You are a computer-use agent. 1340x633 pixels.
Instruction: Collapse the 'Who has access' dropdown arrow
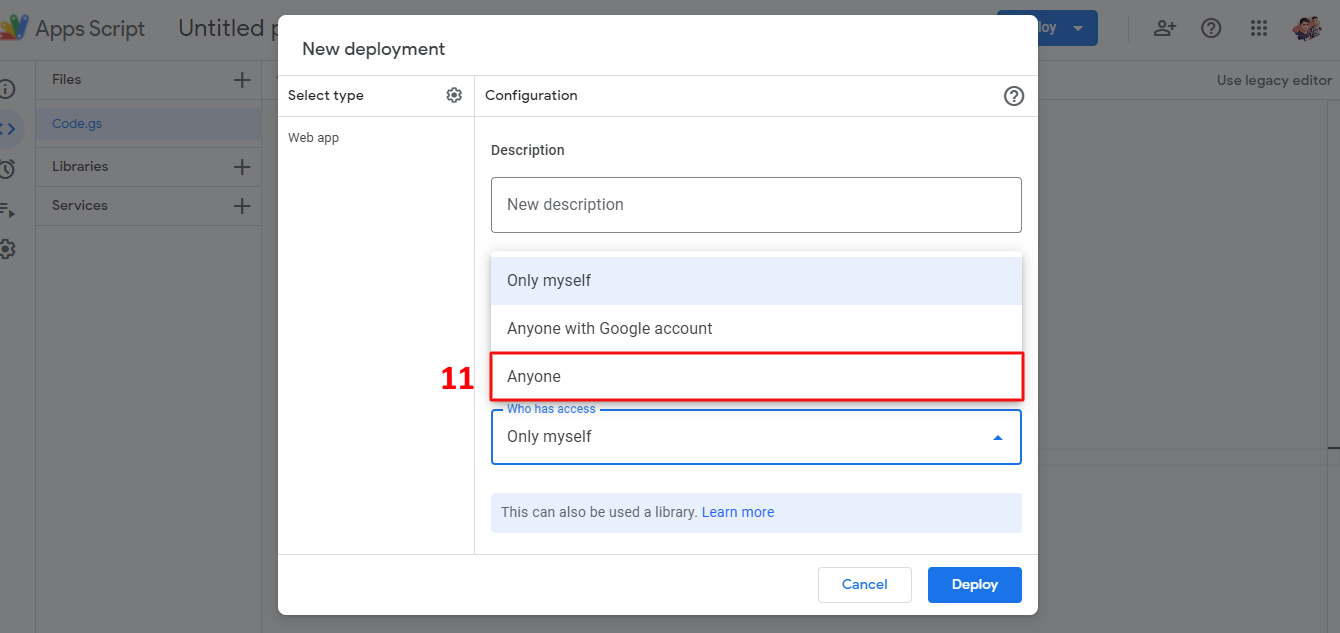coord(997,438)
